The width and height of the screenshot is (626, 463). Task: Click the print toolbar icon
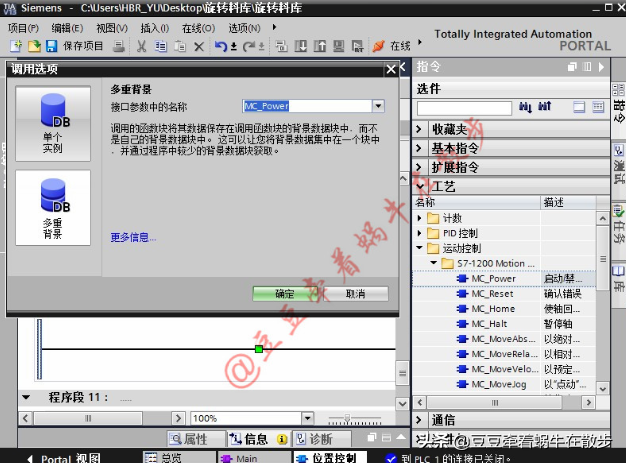[119, 46]
